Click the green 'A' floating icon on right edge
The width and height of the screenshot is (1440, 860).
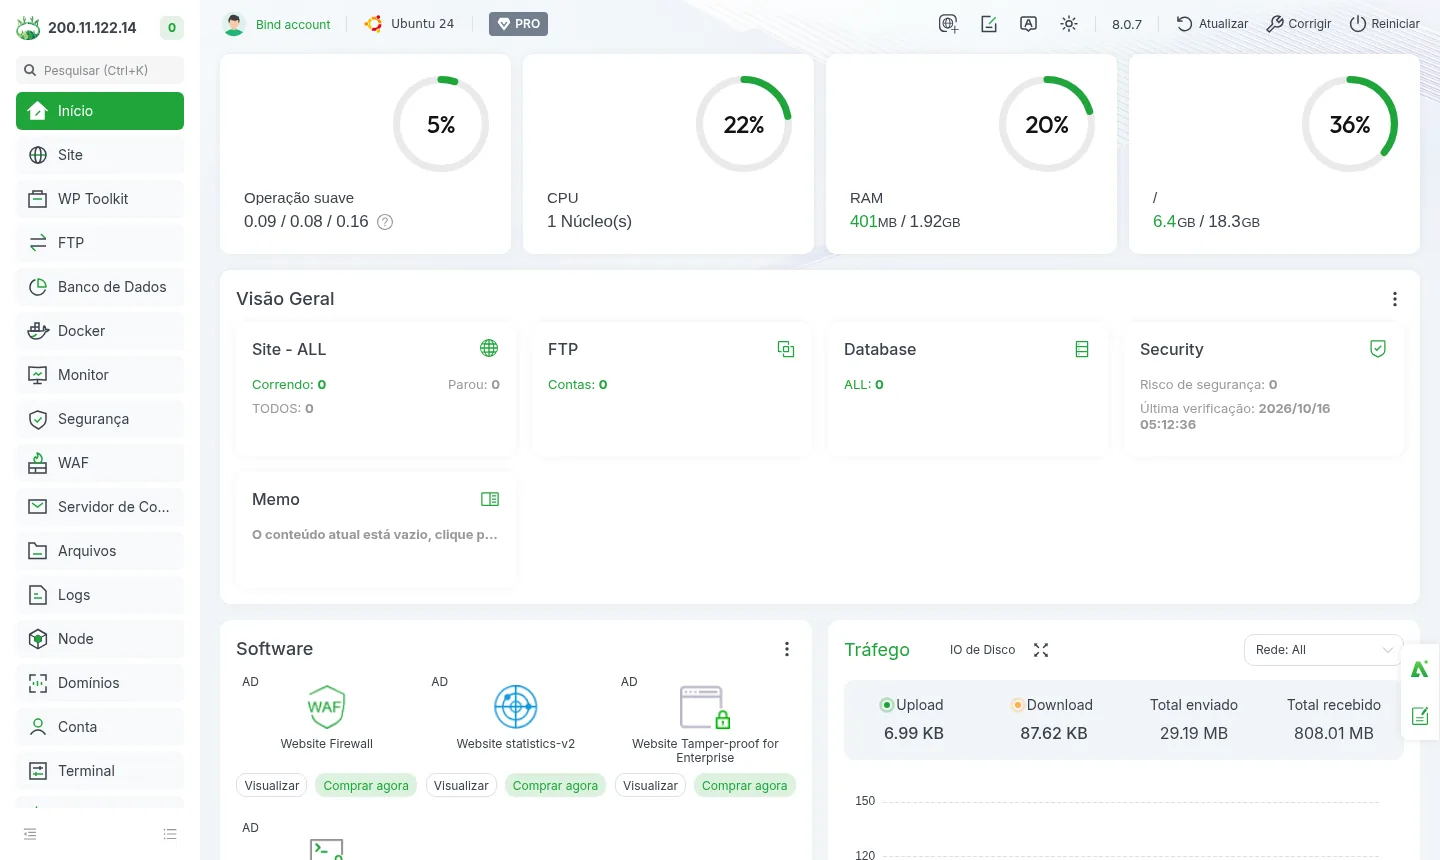tap(1420, 669)
